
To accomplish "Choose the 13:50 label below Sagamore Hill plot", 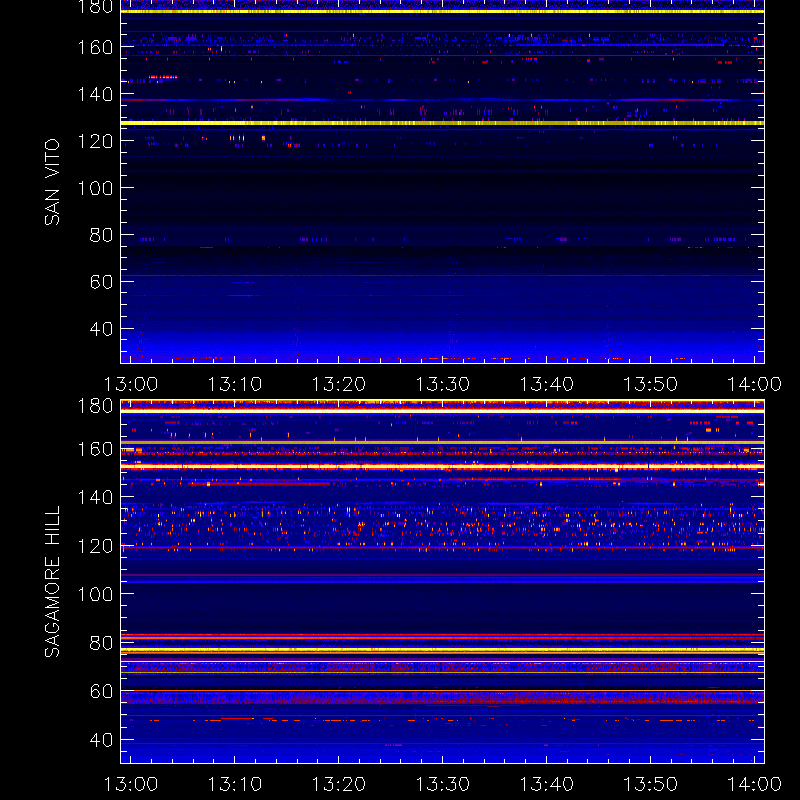I will point(651,784).
